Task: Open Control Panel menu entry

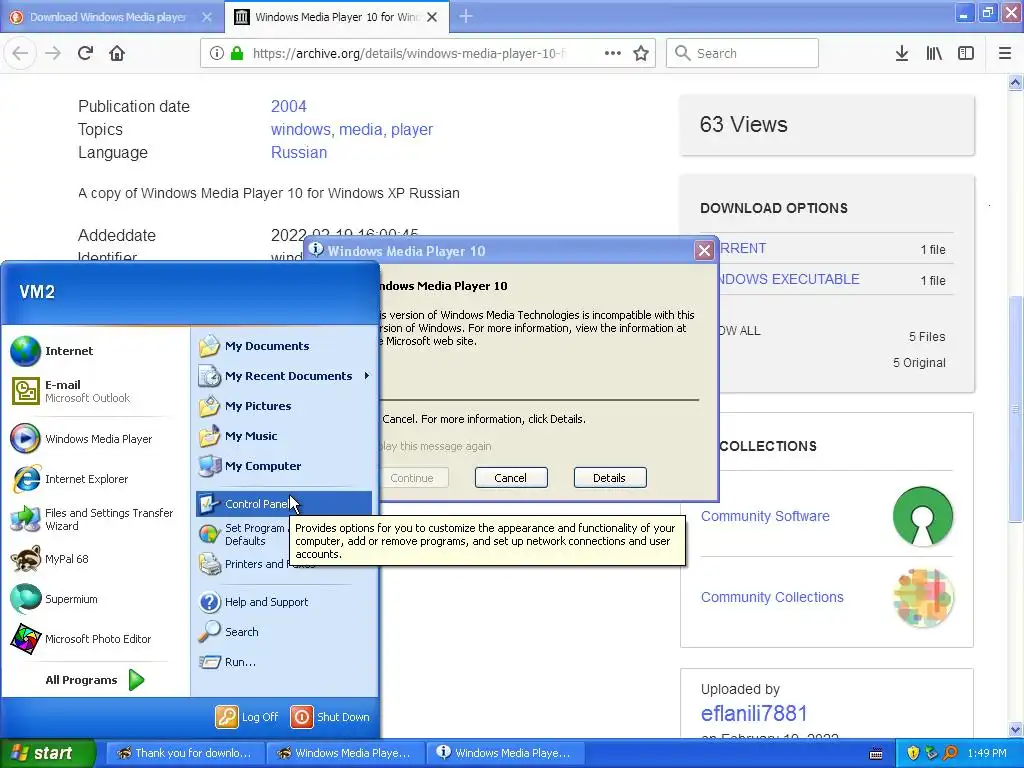Action: [x=284, y=504]
